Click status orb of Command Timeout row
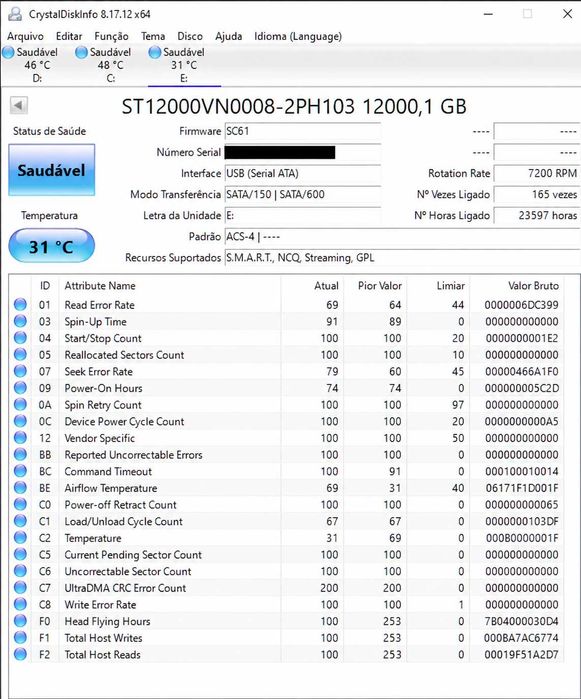The width and height of the screenshot is (581, 699). point(20,471)
